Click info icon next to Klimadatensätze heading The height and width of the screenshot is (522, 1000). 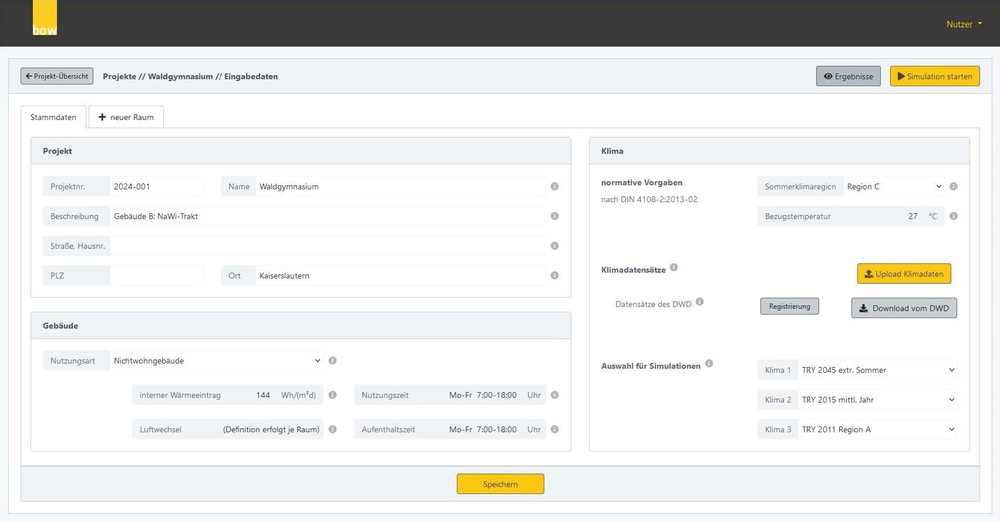pyautogui.click(x=674, y=268)
